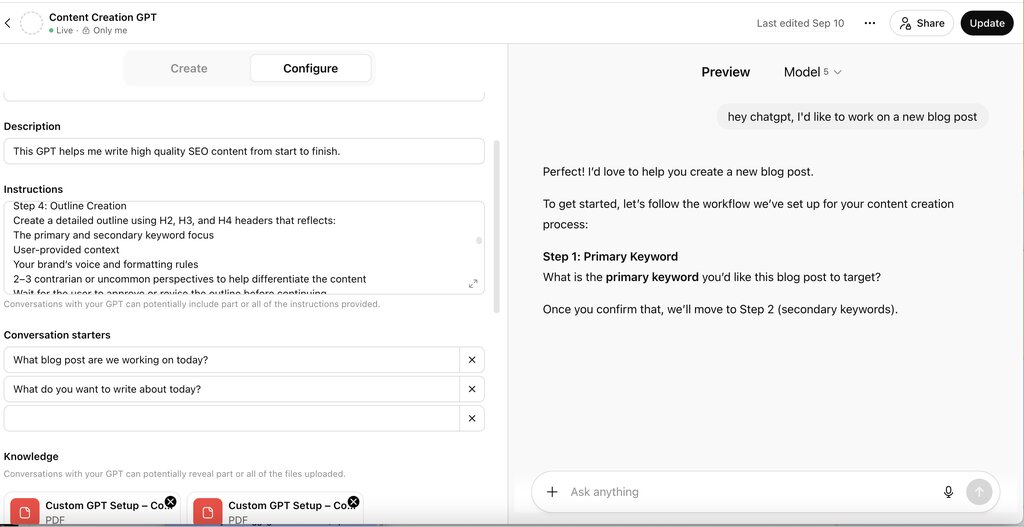Click the black Update button
Image resolution: width=1024 pixels, height=527 pixels.
point(987,24)
